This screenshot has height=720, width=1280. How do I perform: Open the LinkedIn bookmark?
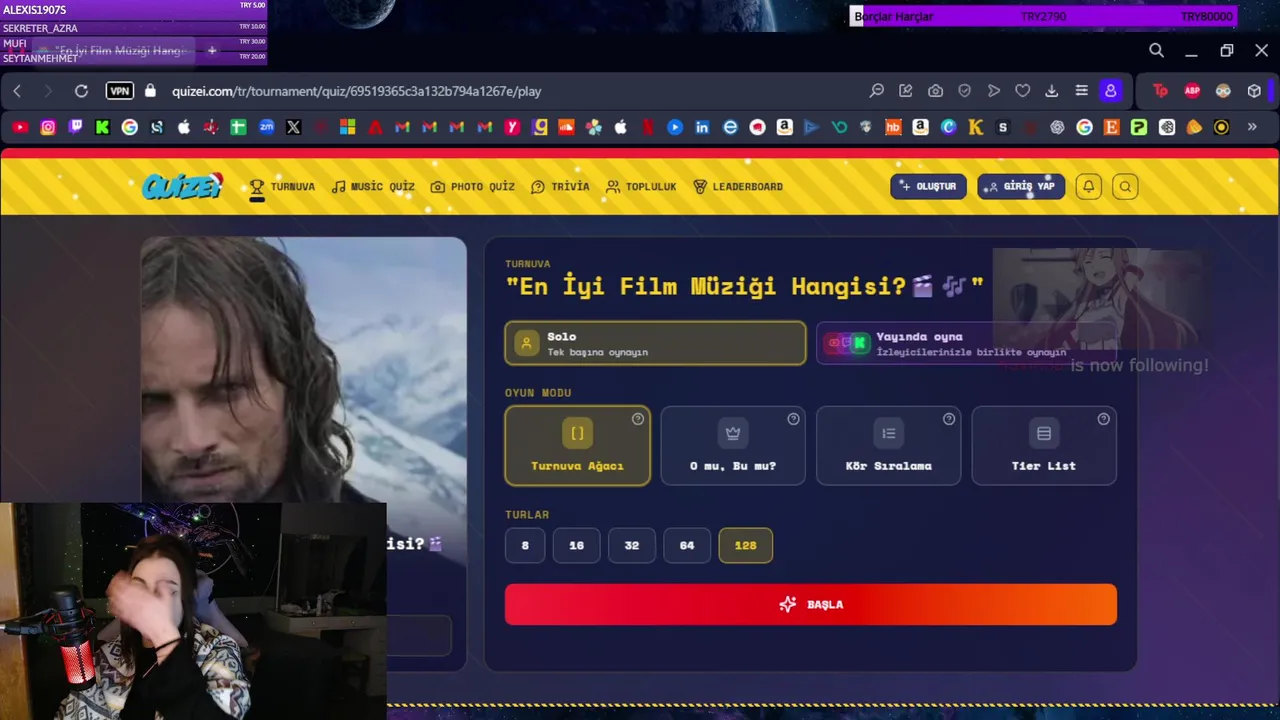click(702, 127)
